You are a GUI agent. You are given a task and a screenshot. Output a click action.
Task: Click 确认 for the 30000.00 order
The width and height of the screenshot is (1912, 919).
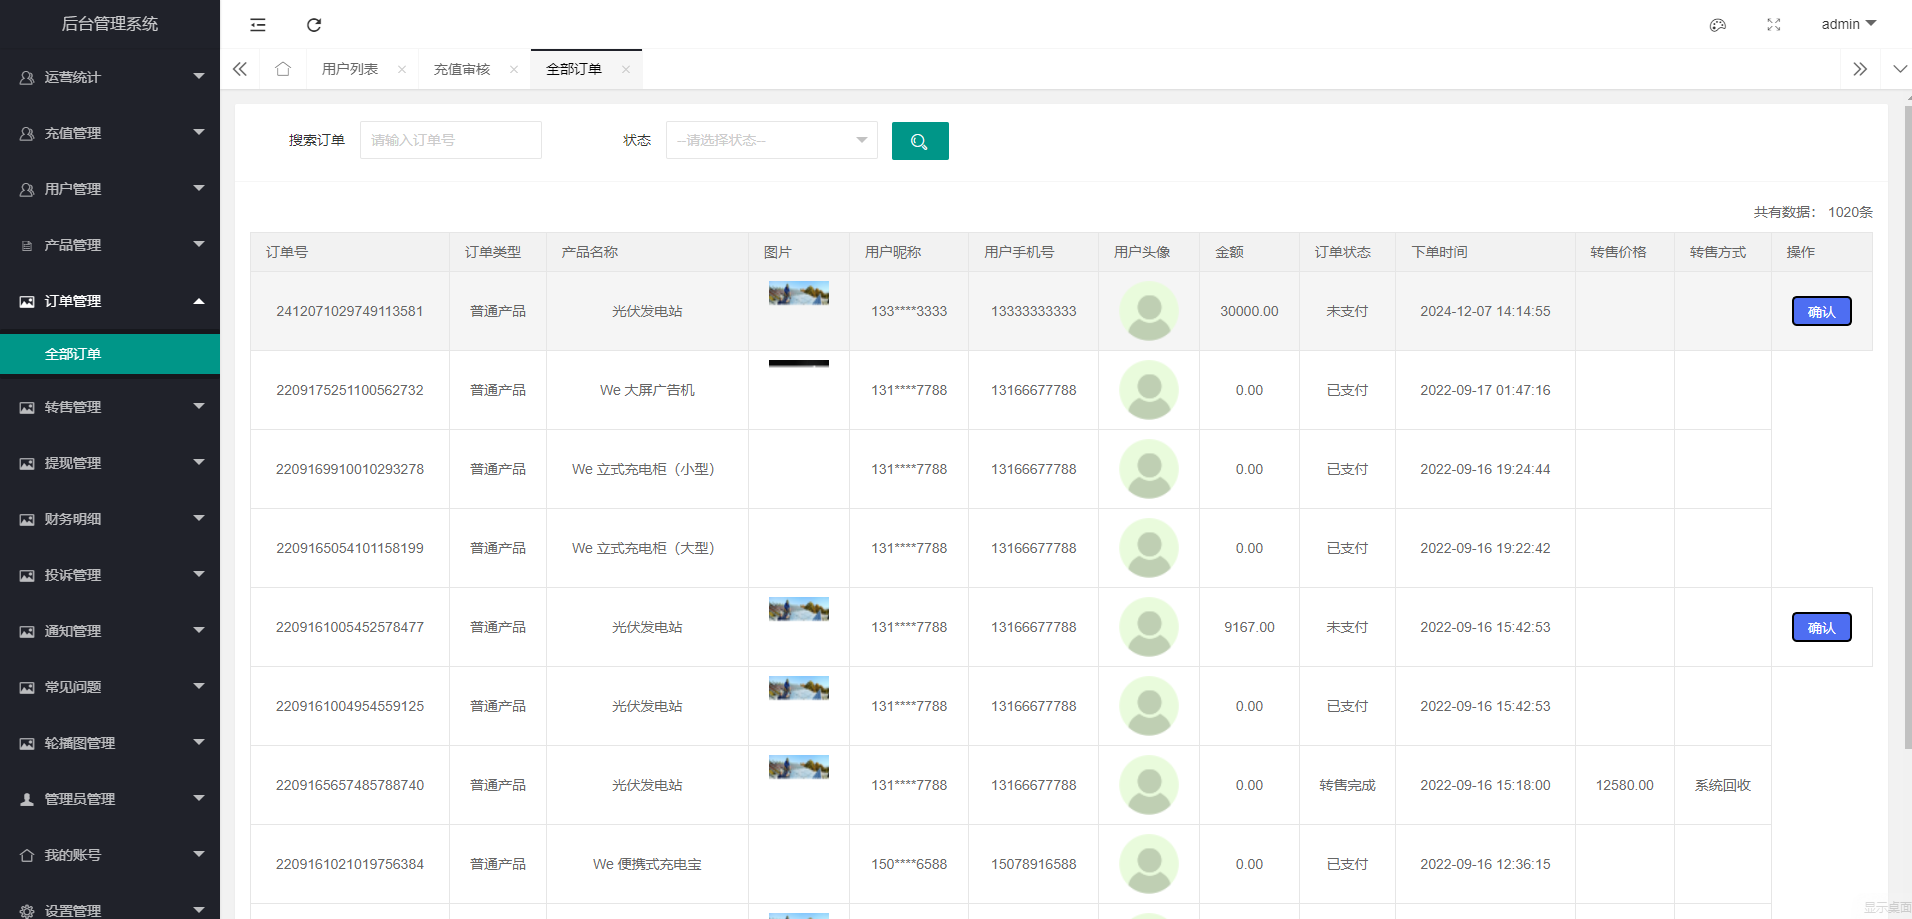tap(1820, 312)
